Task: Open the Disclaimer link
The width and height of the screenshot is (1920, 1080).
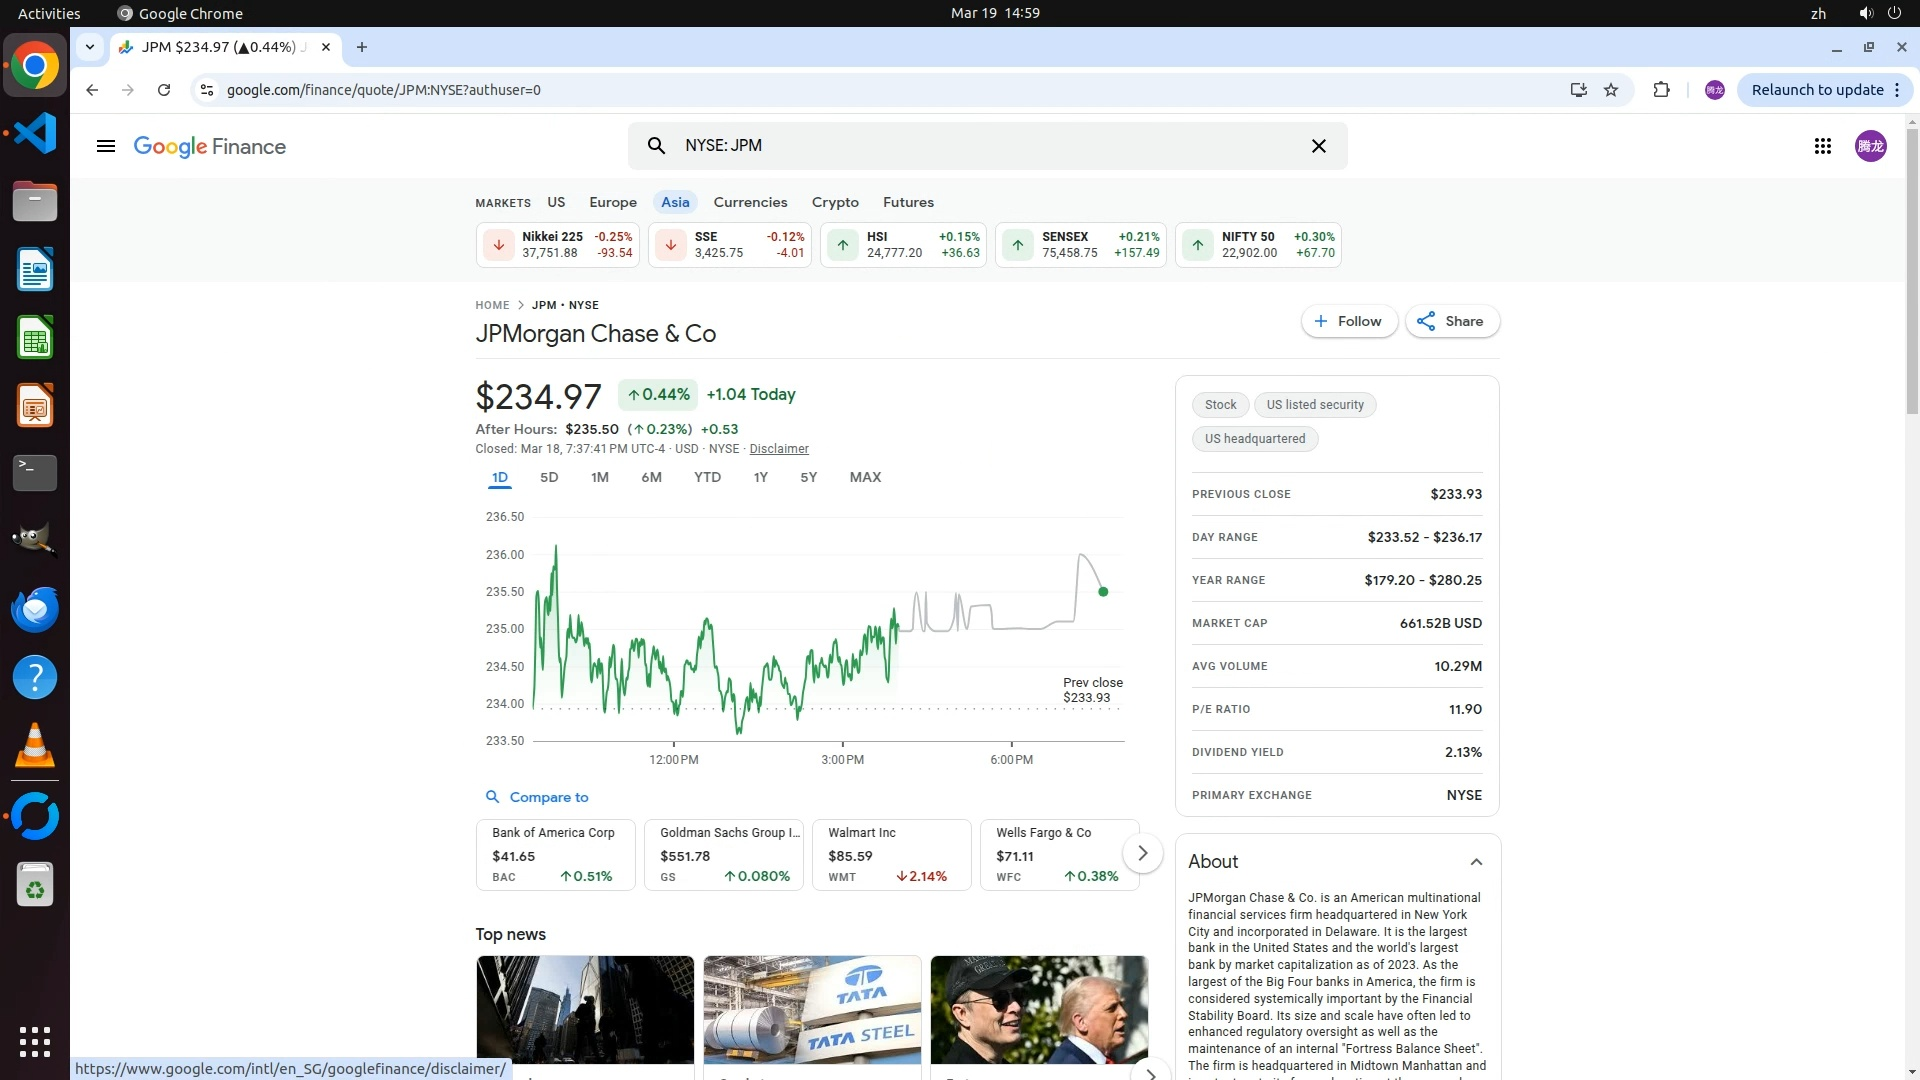Action: click(778, 449)
